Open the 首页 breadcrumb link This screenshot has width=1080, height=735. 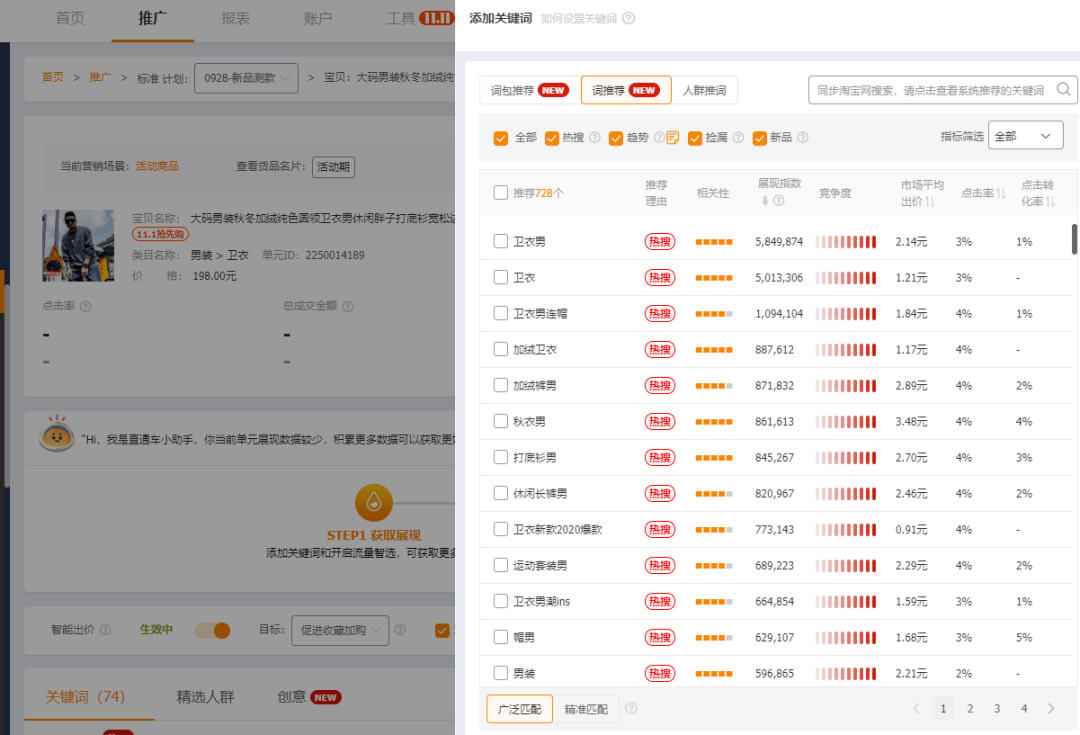(53, 78)
